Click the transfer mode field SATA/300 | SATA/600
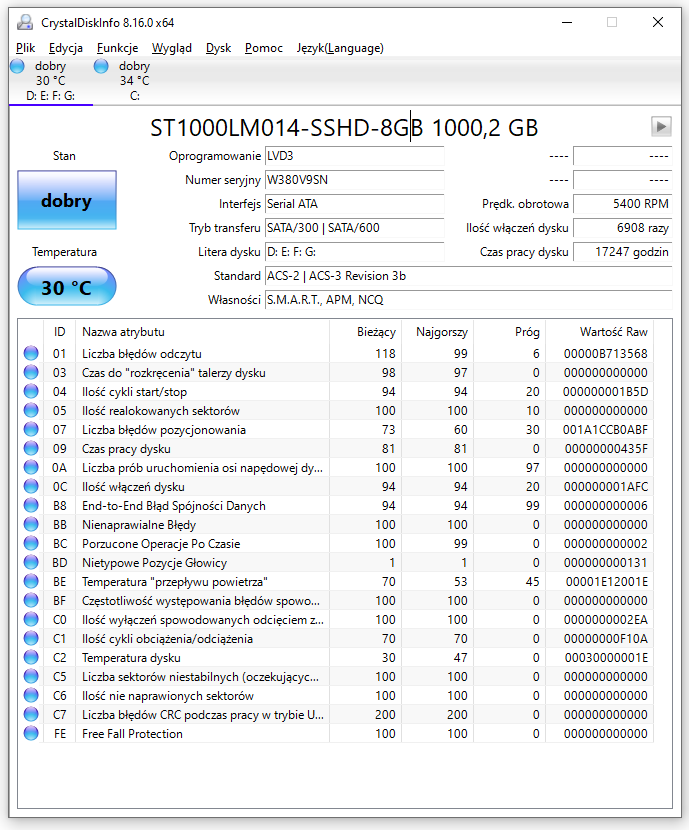This screenshot has width=689, height=830. [x=354, y=228]
